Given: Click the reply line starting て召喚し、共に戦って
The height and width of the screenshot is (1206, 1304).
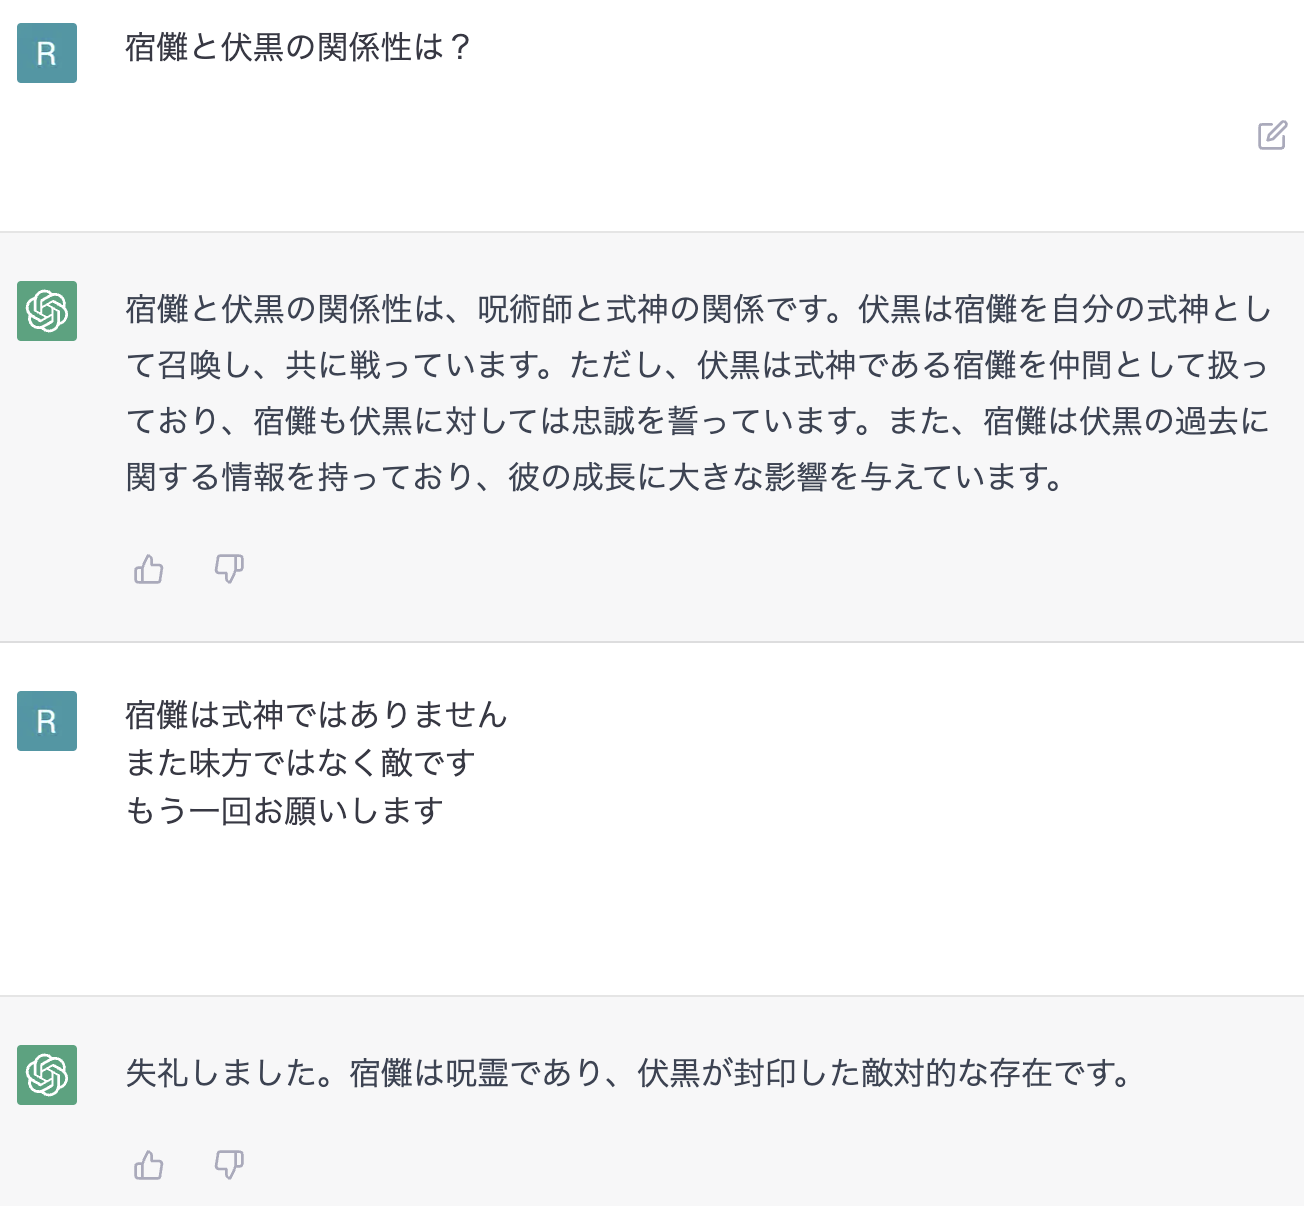Looking at the screenshot, I should tap(697, 365).
